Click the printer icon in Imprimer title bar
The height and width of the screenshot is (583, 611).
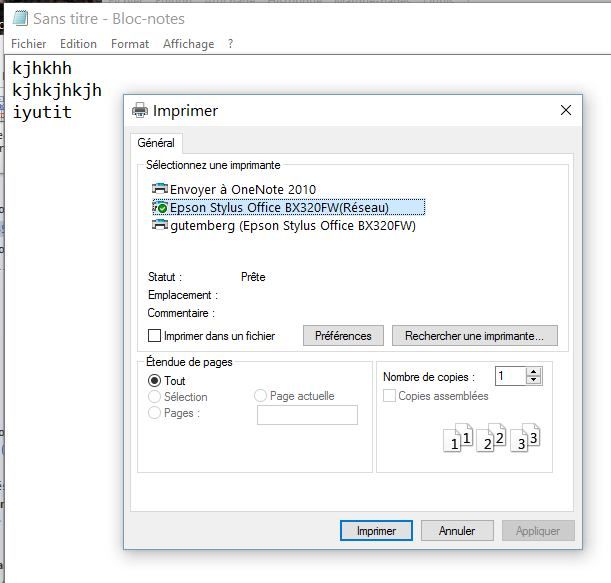[x=140, y=111]
